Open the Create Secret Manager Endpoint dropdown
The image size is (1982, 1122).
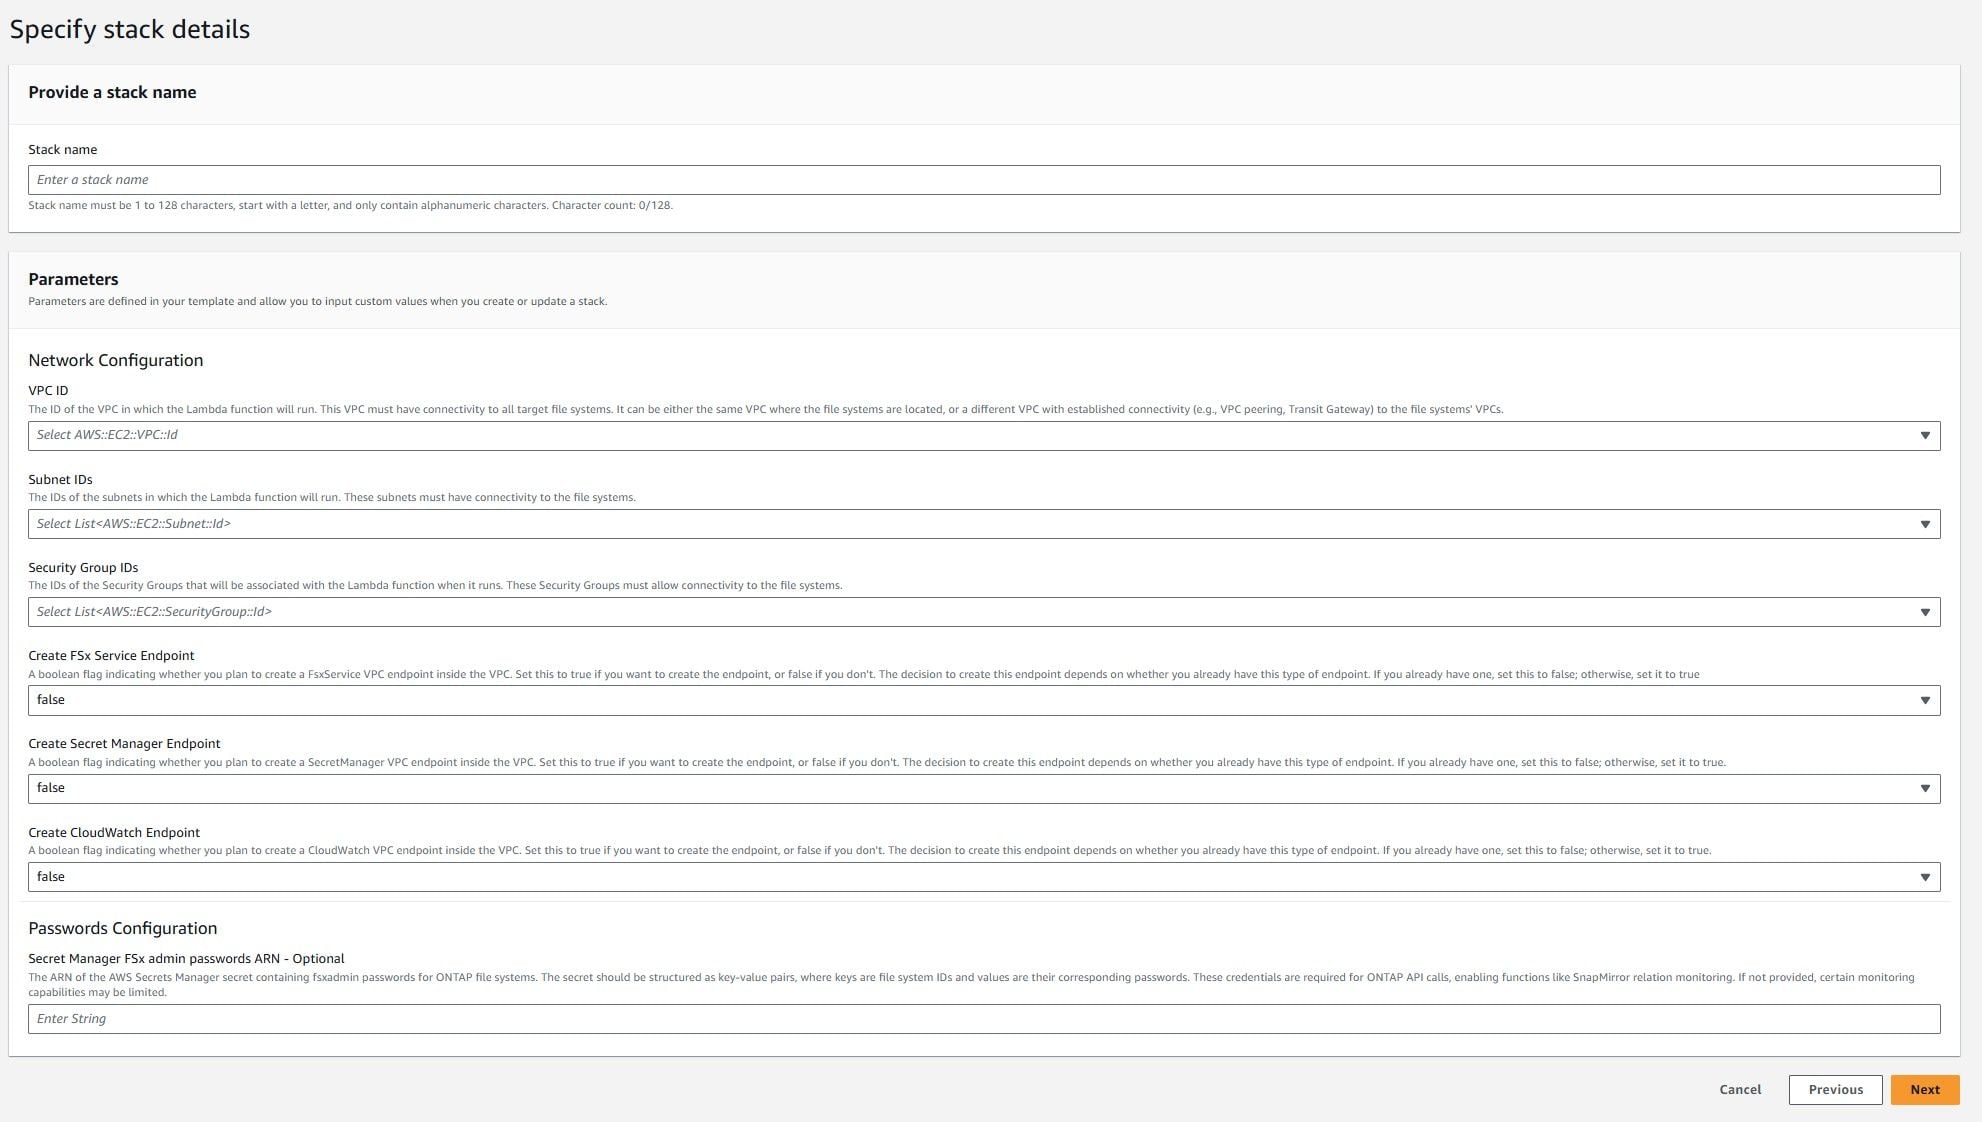(x=984, y=788)
